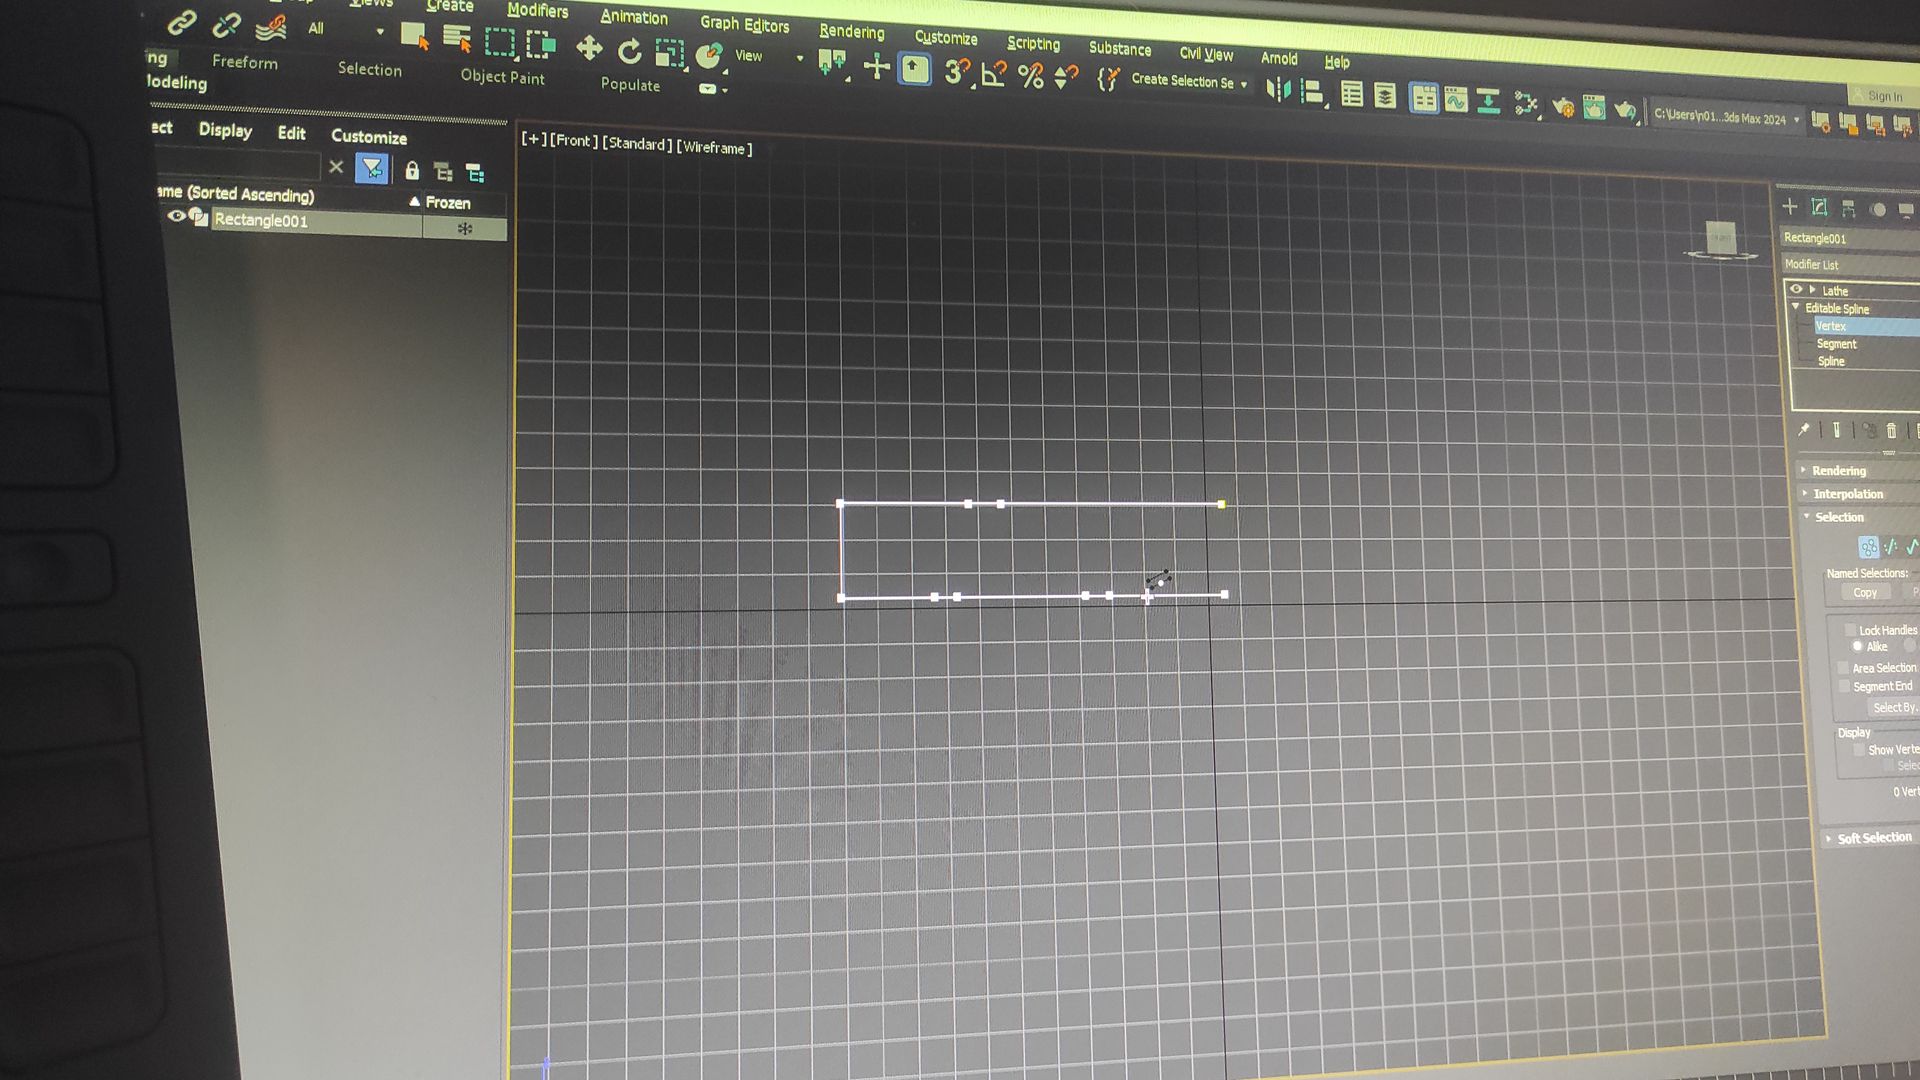Screen dimensions: 1920x1080
Task: Activate the Select and Scale tool
Action: [669, 52]
